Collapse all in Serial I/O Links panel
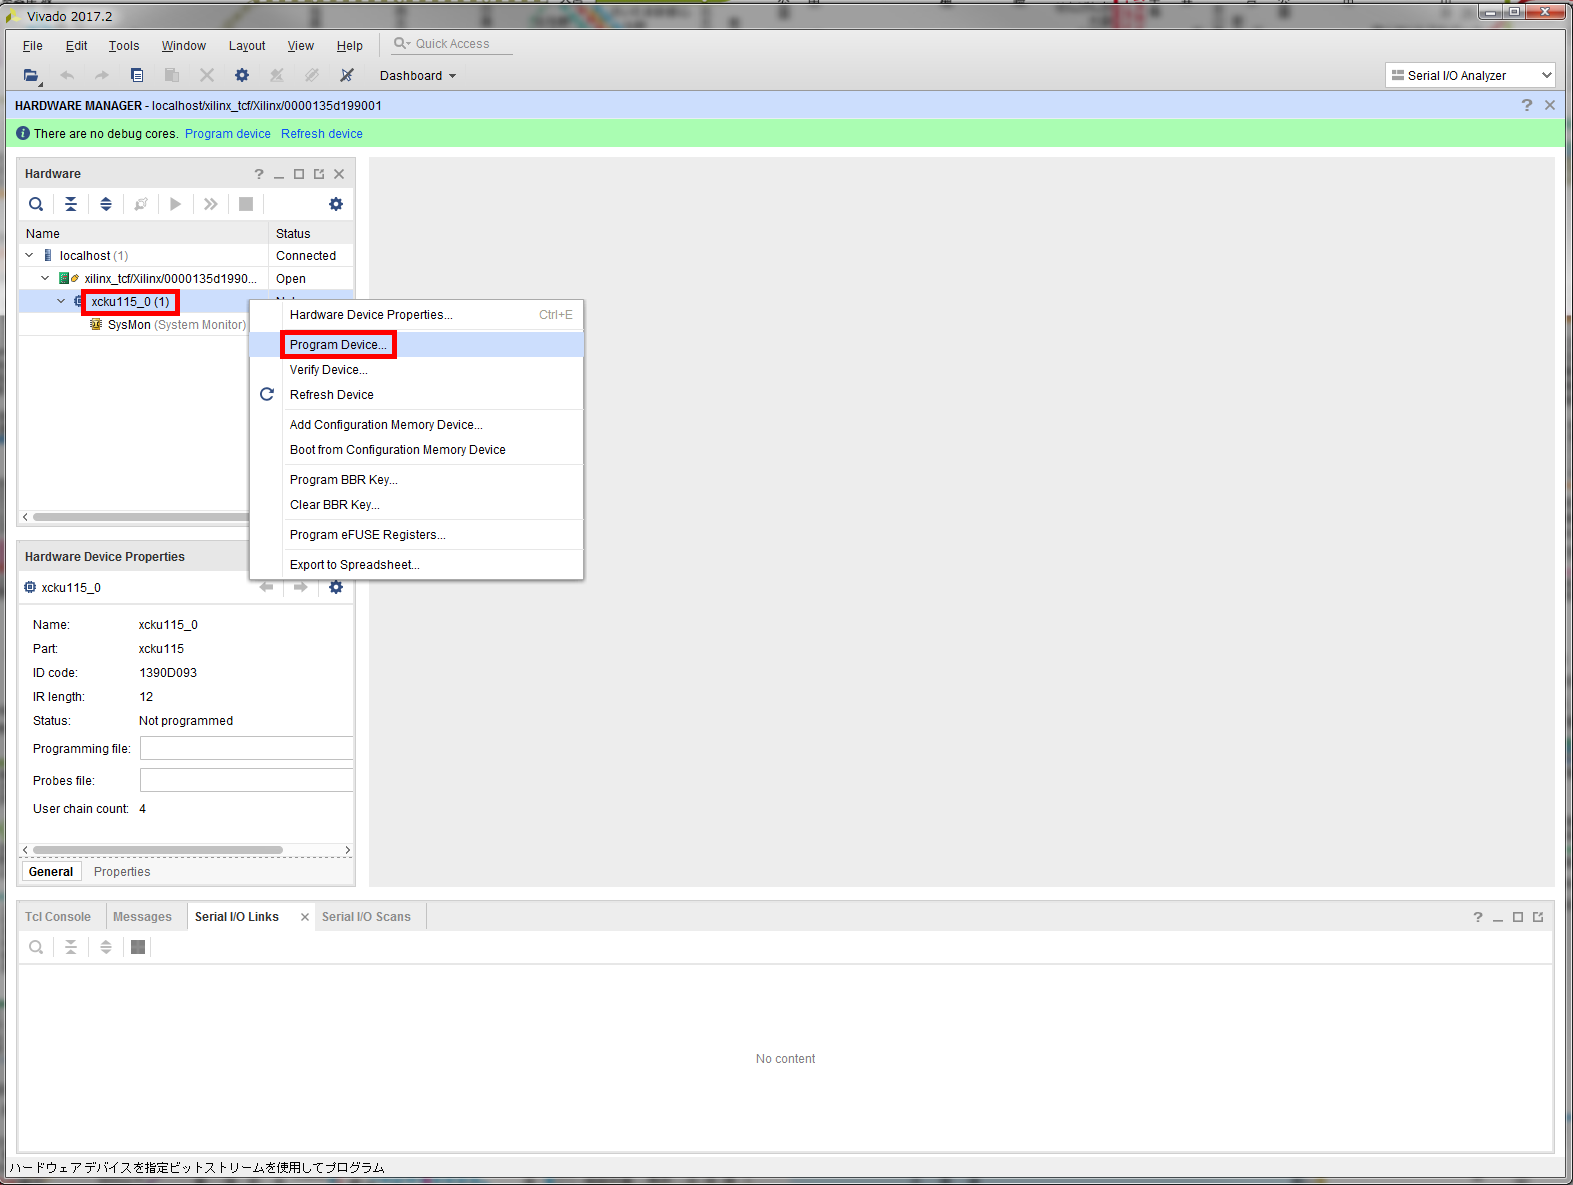The image size is (1573, 1185). (71, 947)
